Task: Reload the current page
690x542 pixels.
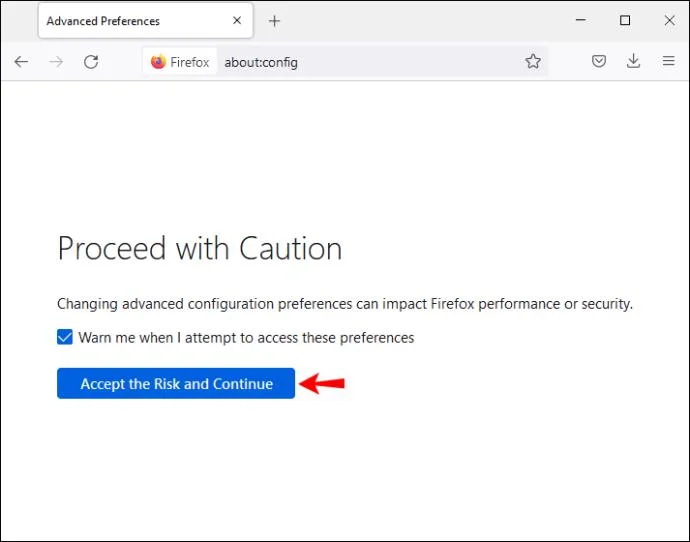Action: coord(91,62)
